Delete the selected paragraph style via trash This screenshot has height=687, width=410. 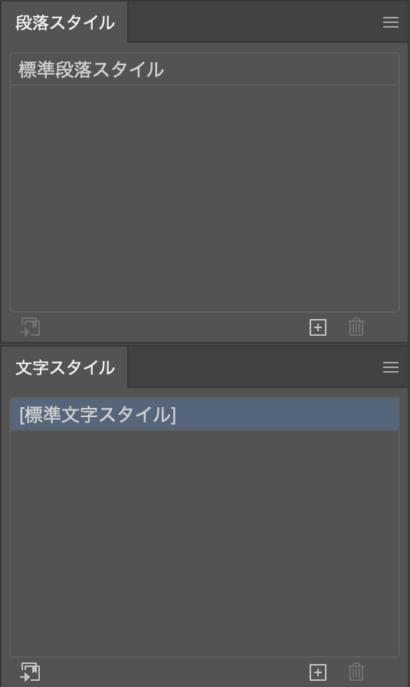click(356, 327)
